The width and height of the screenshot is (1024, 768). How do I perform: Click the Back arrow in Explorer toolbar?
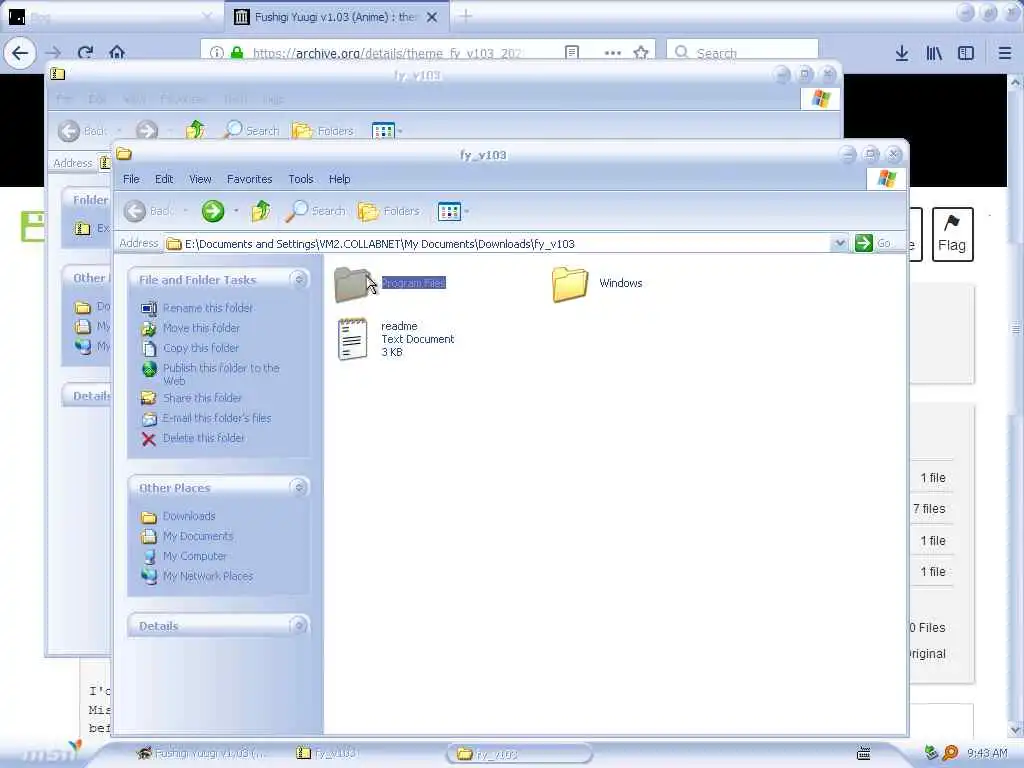[136, 211]
